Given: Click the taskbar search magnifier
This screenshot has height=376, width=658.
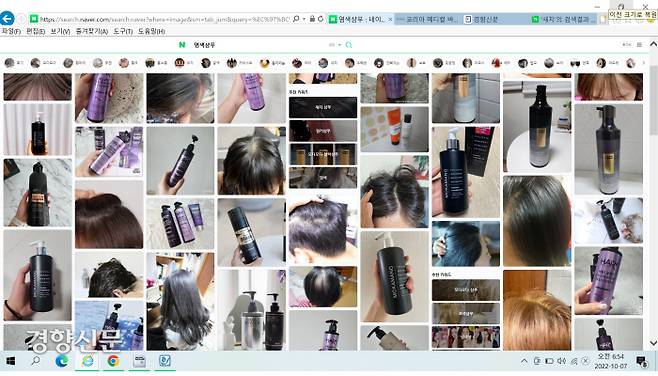Looking at the screenshot, I should tap(36, 361).
